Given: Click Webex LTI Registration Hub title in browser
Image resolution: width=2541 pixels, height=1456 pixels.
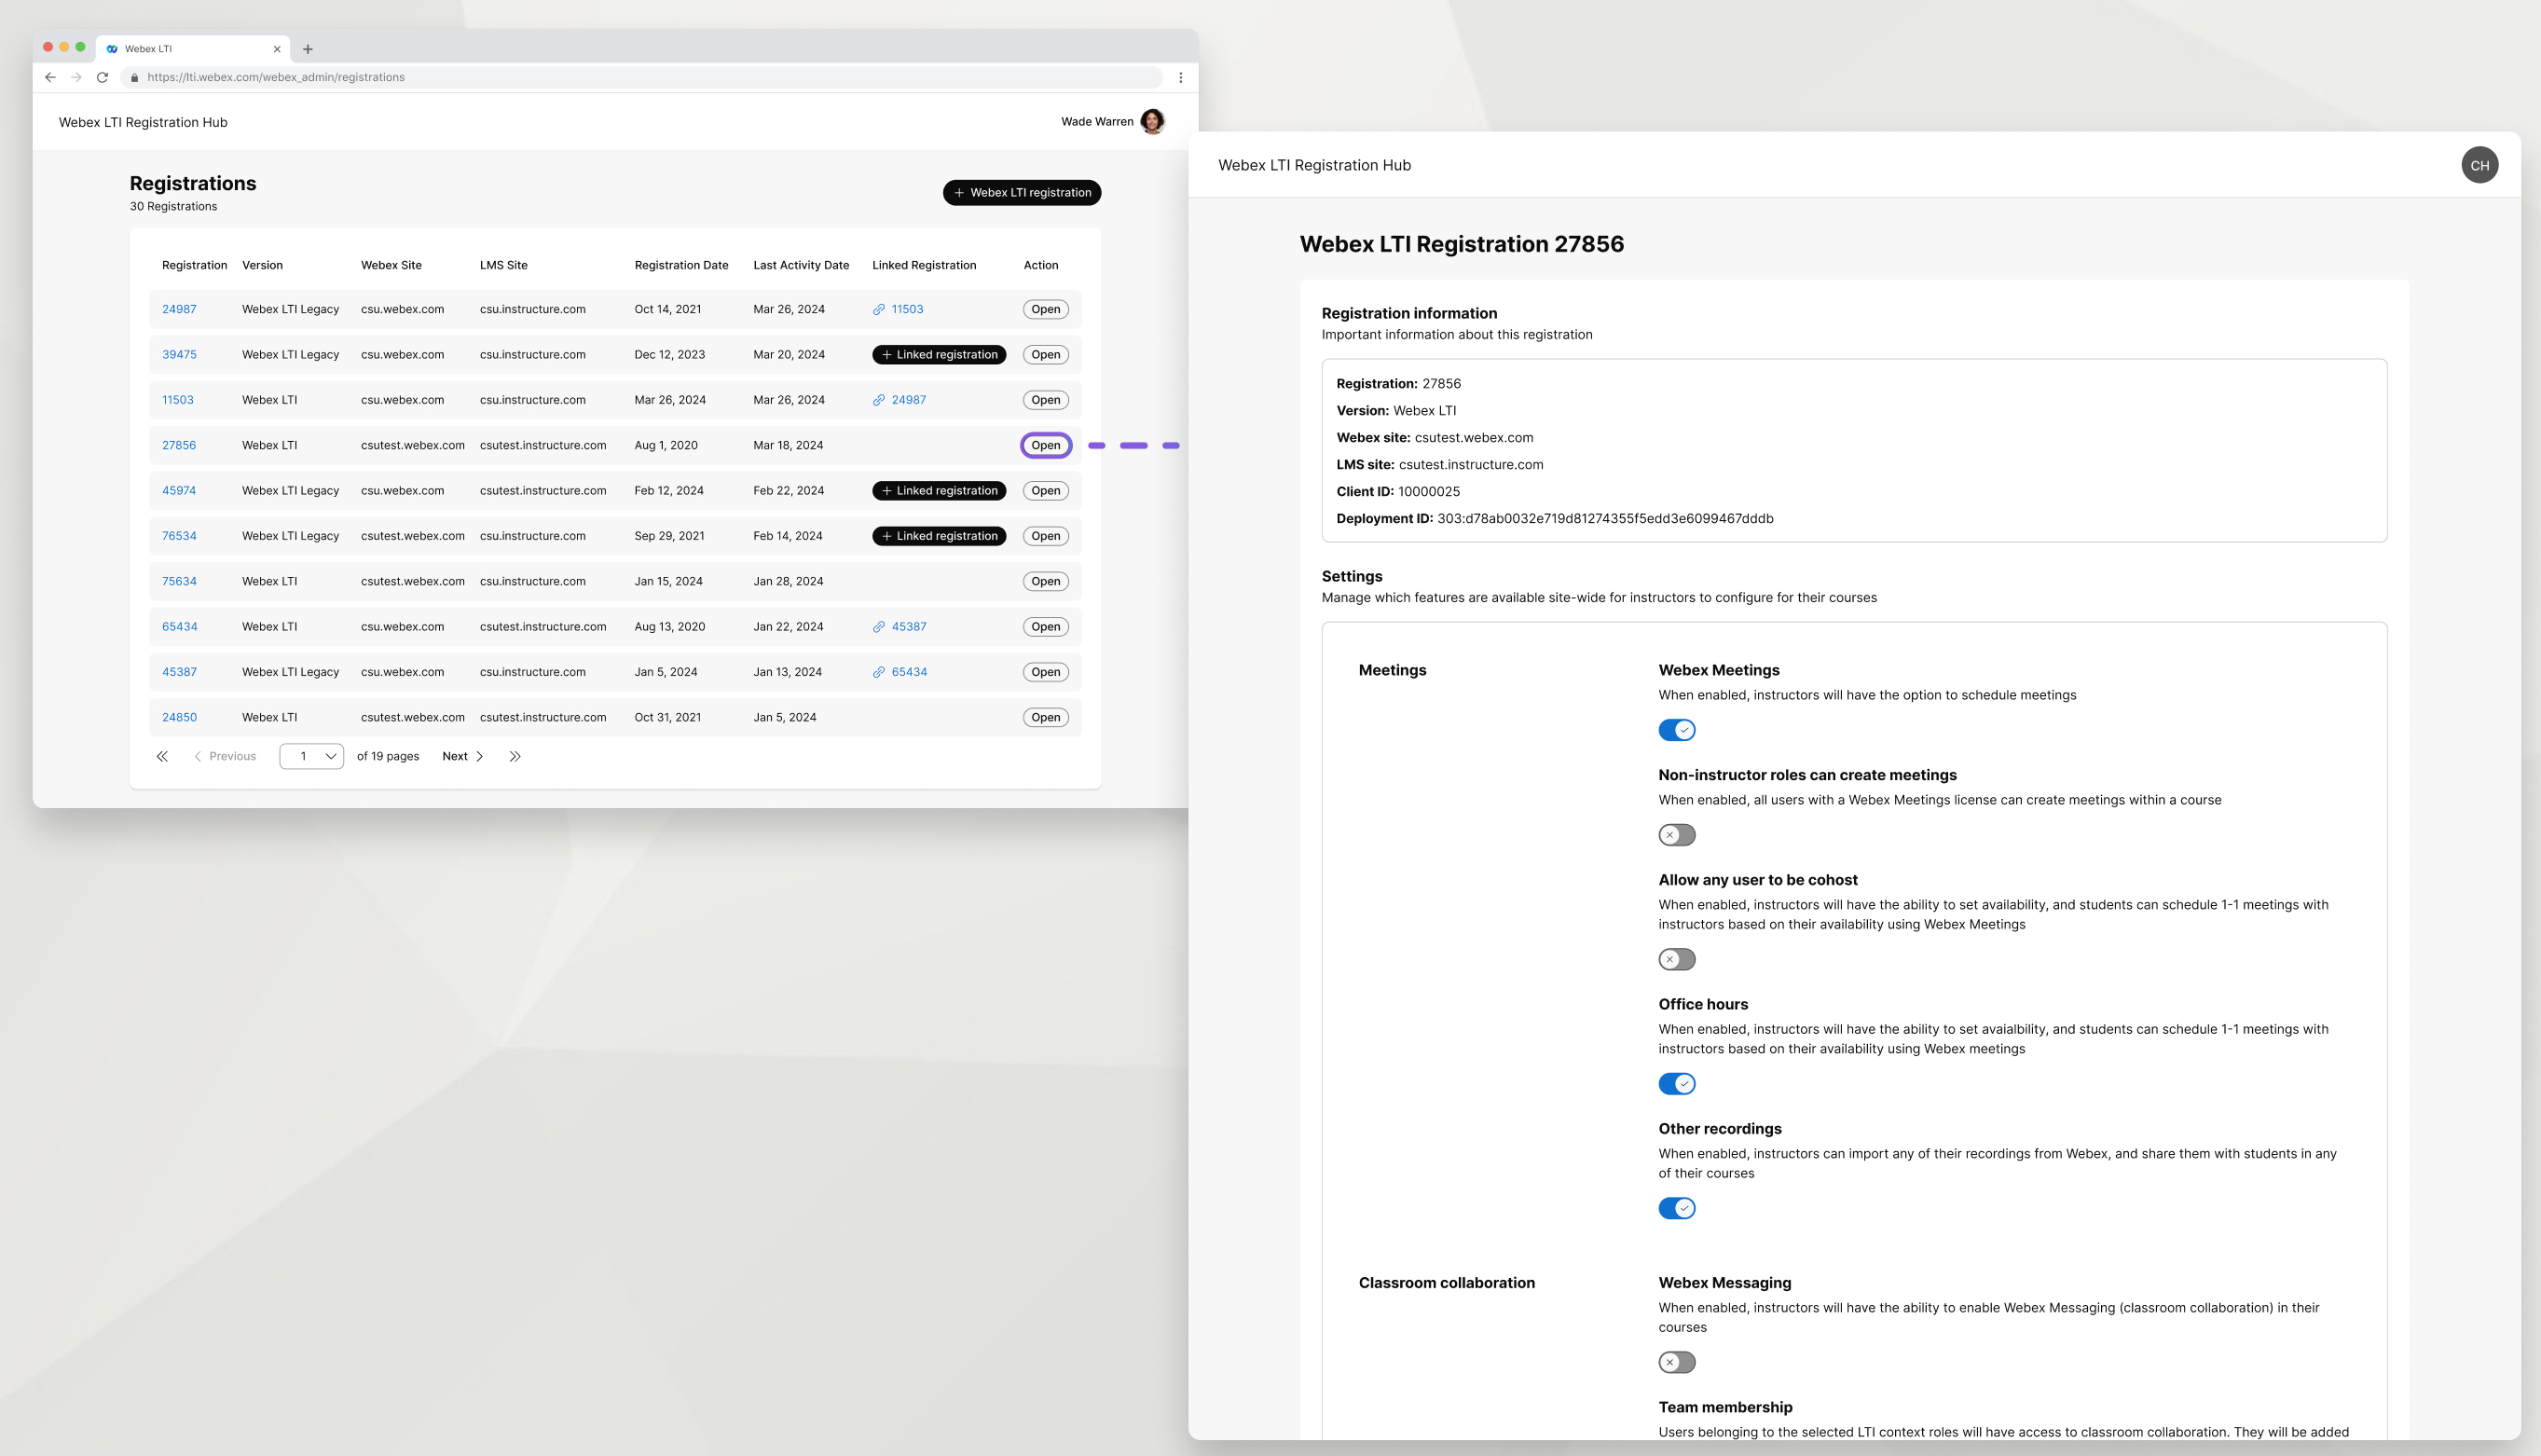Looking at the screenshot, I should [143, 122].
